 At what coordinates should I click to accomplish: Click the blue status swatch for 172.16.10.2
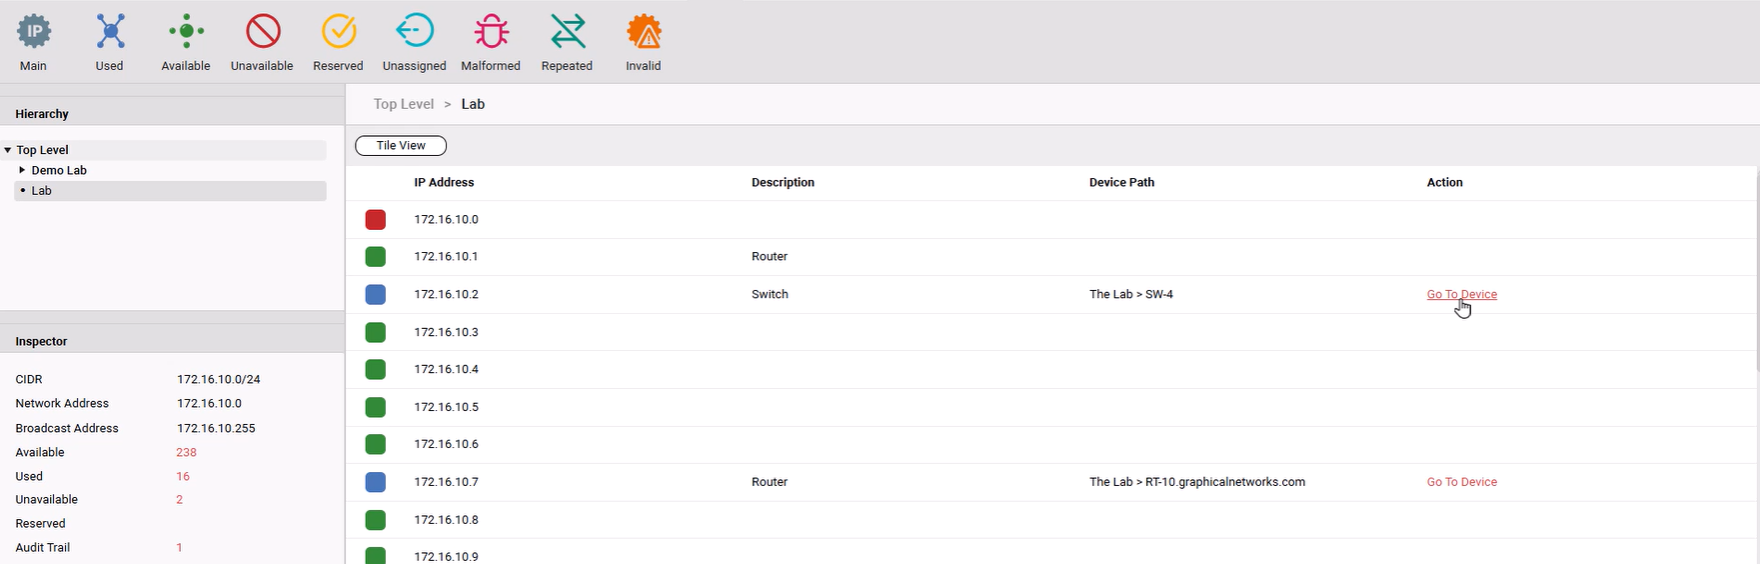375,295
